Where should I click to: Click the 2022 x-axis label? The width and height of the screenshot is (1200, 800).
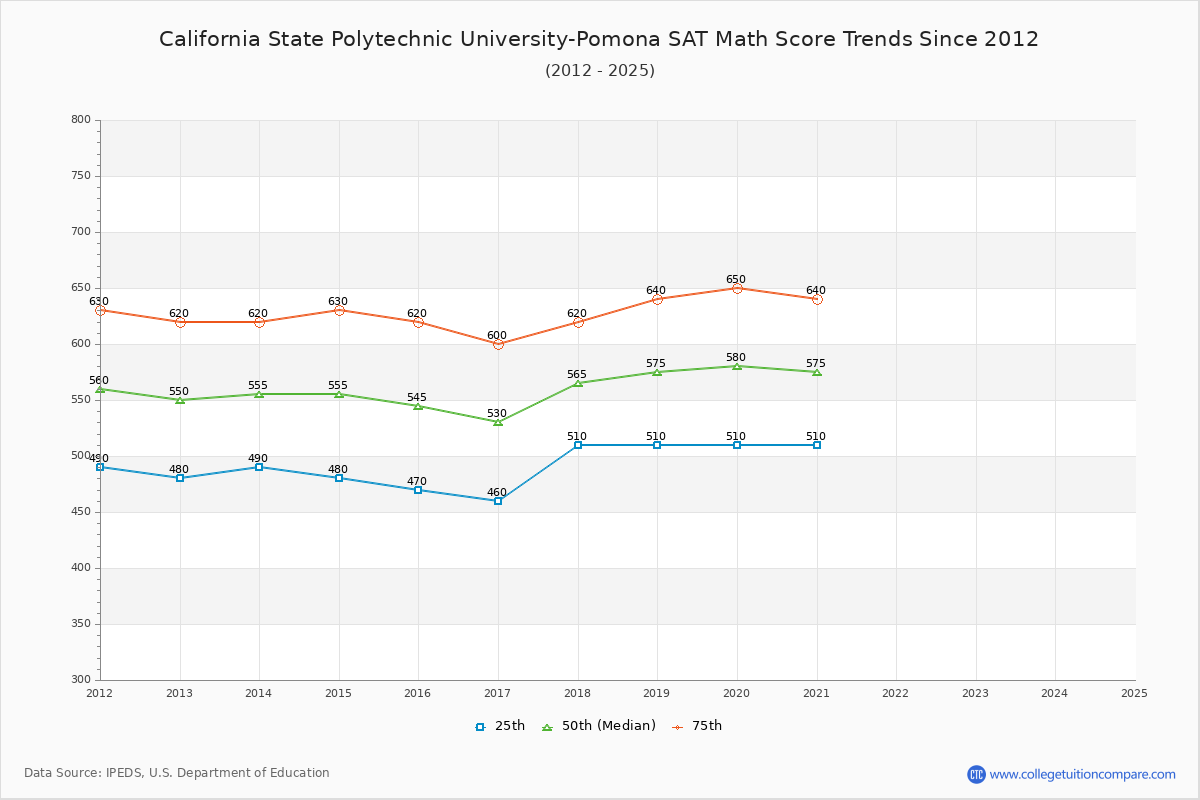click(895, 693)
